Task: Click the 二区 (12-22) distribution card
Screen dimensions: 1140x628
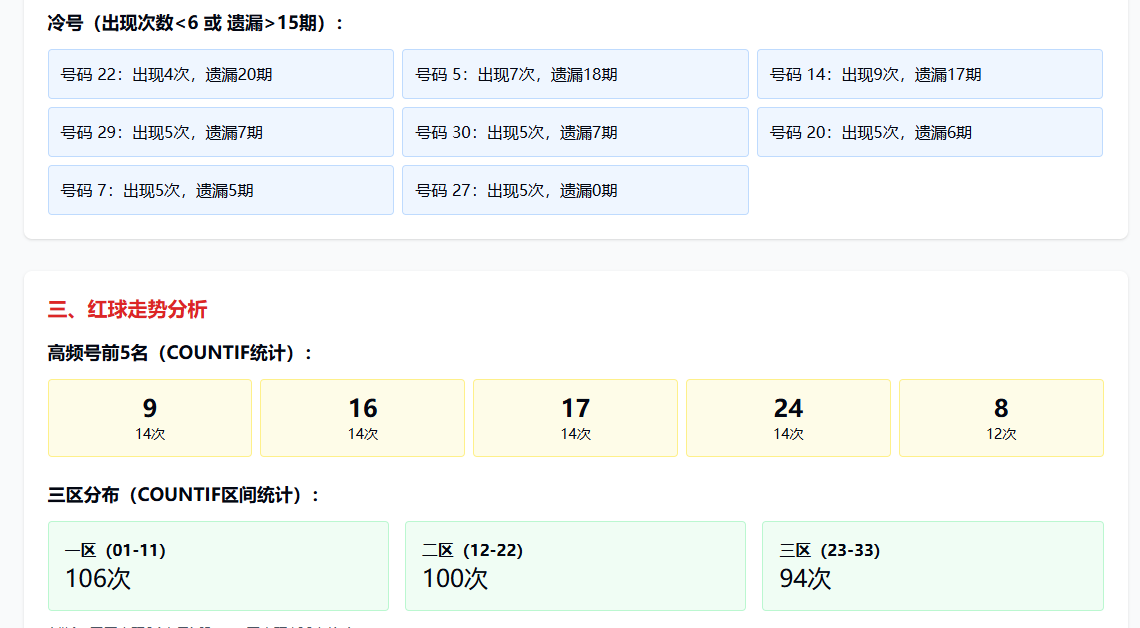Action: click(575, 565)
